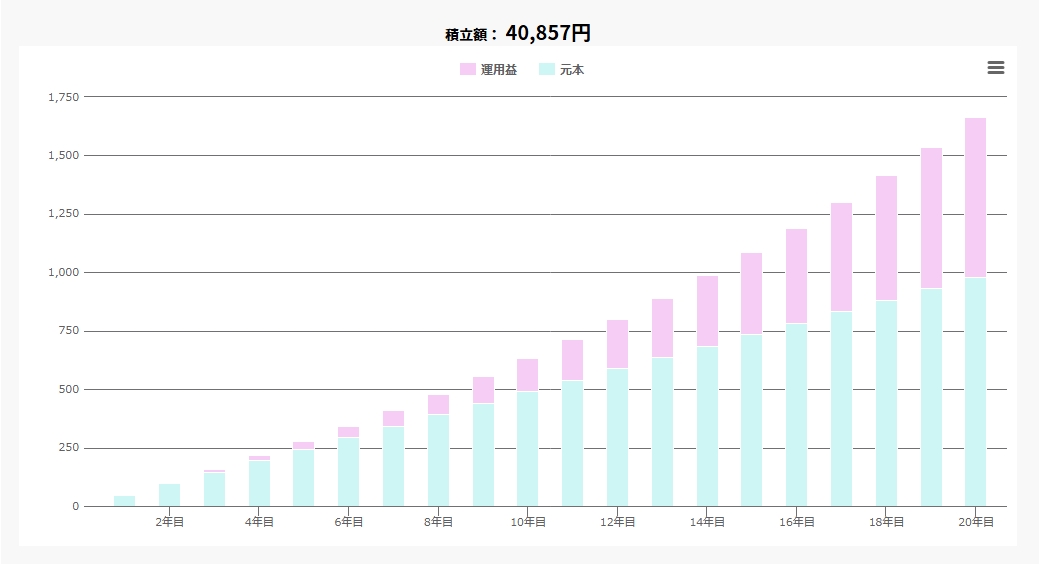Click the pink 運用益 segment at 16年目

(796, 276)
